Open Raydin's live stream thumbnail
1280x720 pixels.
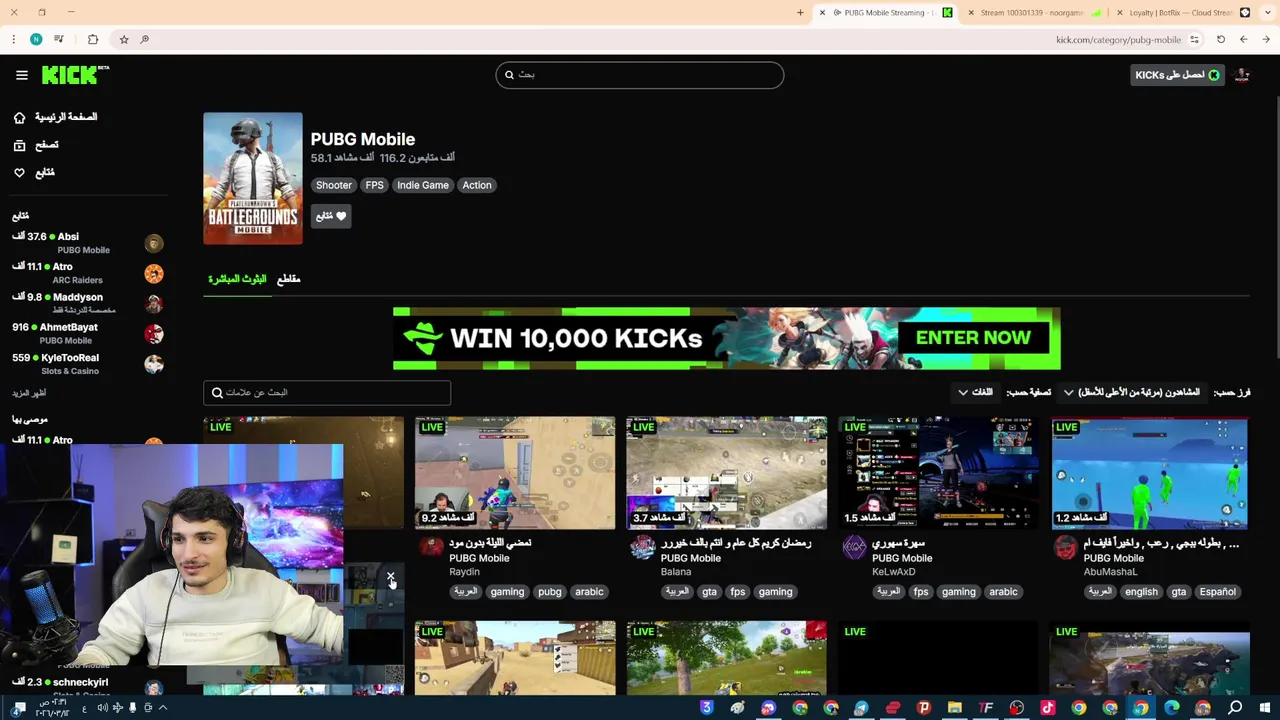point(515,473)
